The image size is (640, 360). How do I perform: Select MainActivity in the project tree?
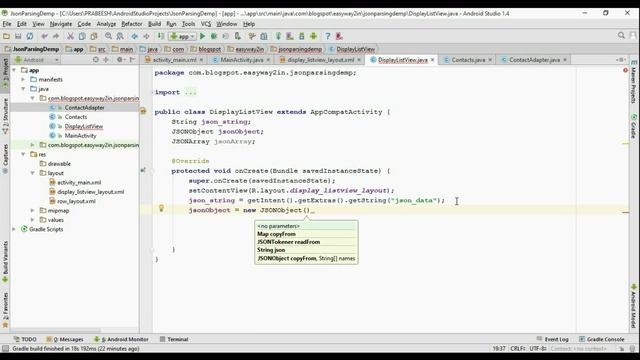click(80, 136)
